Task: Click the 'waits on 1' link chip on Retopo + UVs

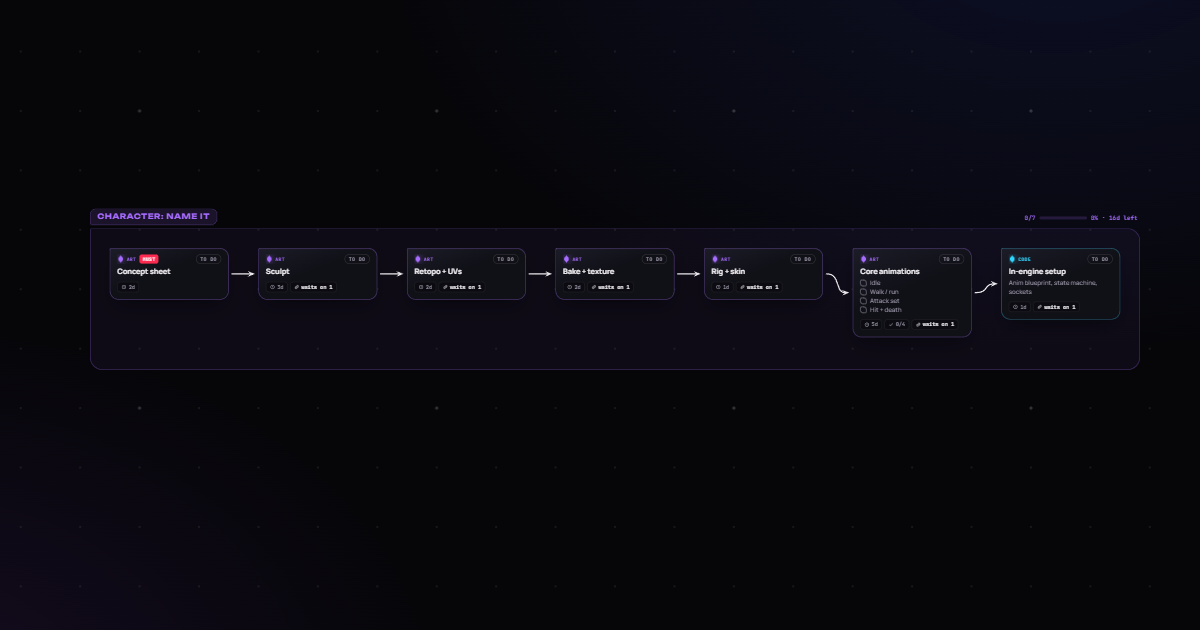Action: (x=462, y=287)
